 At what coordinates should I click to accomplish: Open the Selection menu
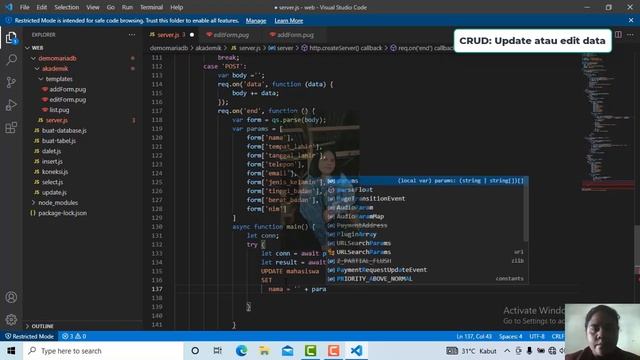coord(67,7)
